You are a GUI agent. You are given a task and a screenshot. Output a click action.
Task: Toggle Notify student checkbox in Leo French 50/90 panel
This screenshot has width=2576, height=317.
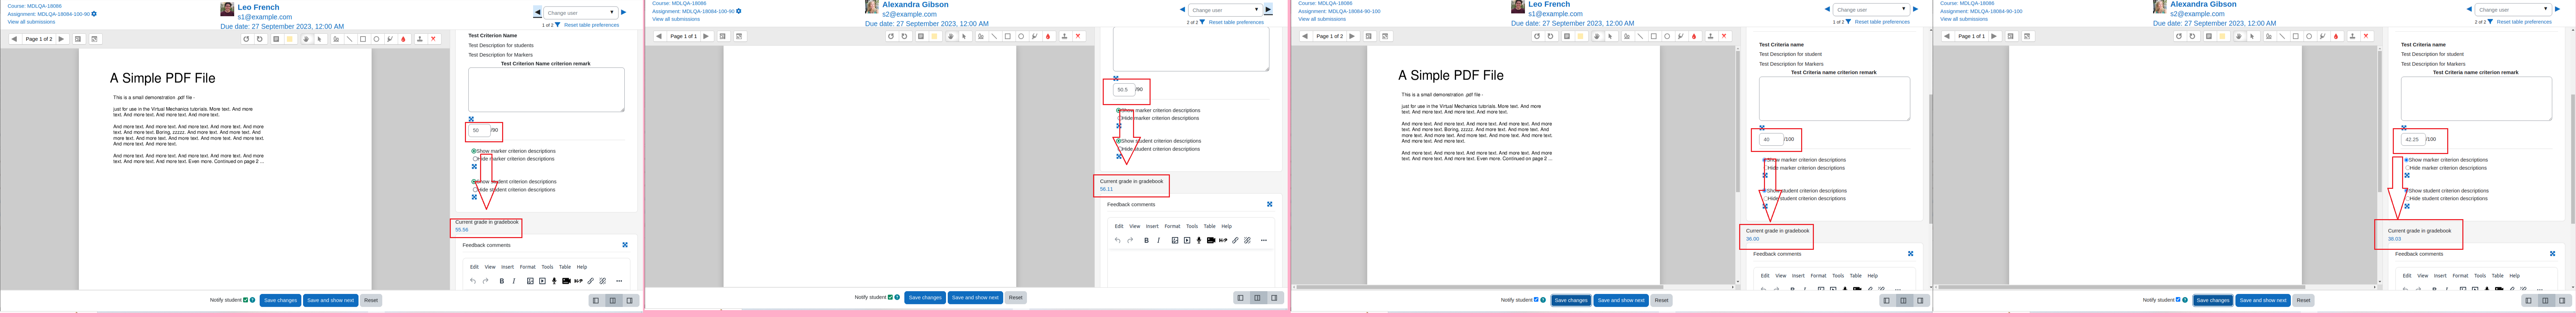coord(246,300)
